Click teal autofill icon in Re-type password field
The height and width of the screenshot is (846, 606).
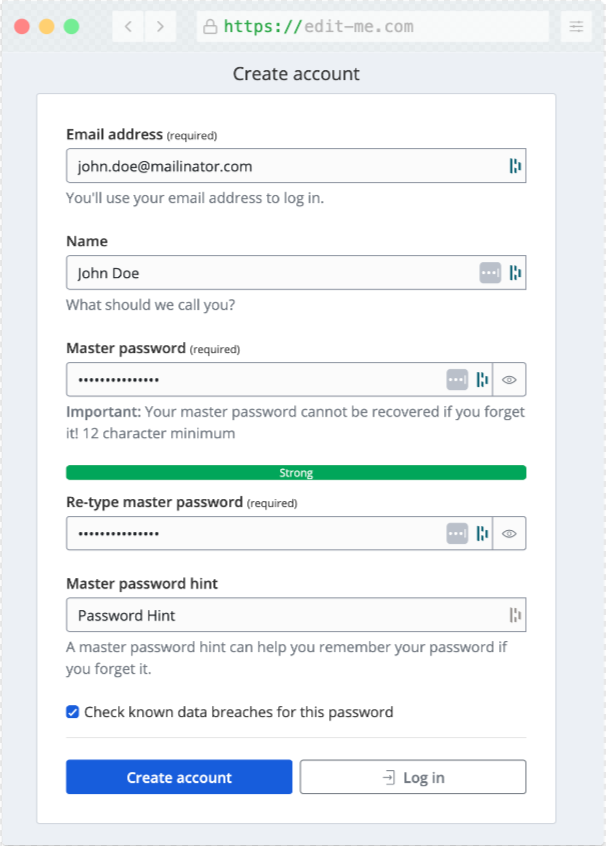(482, 533)
